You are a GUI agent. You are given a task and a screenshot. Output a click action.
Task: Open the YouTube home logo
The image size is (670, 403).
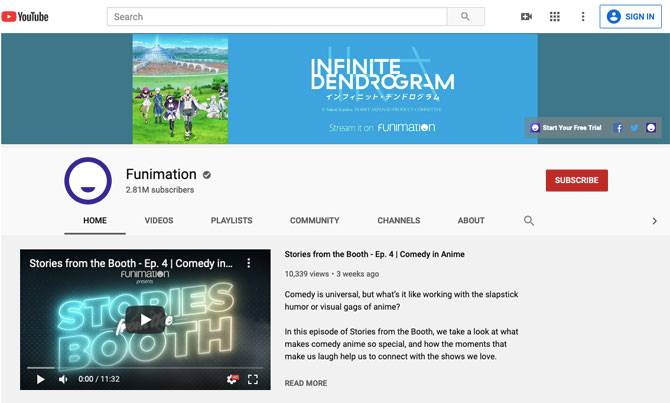click(25, 17)
